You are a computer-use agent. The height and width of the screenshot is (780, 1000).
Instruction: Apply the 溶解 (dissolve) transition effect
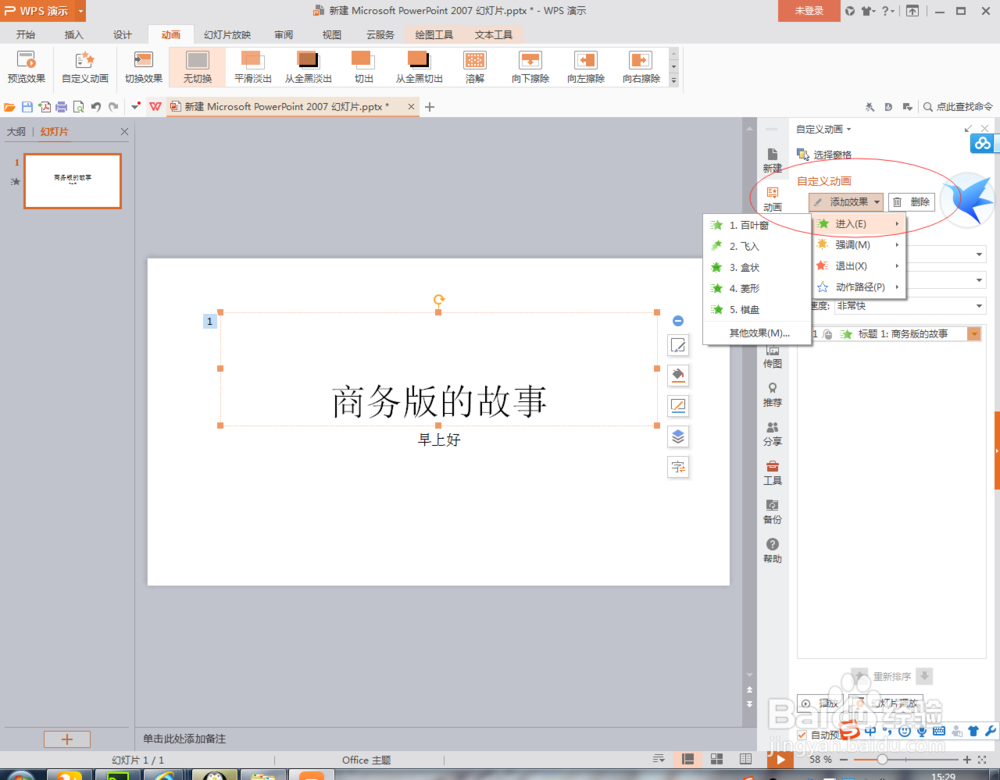point(474,67)
